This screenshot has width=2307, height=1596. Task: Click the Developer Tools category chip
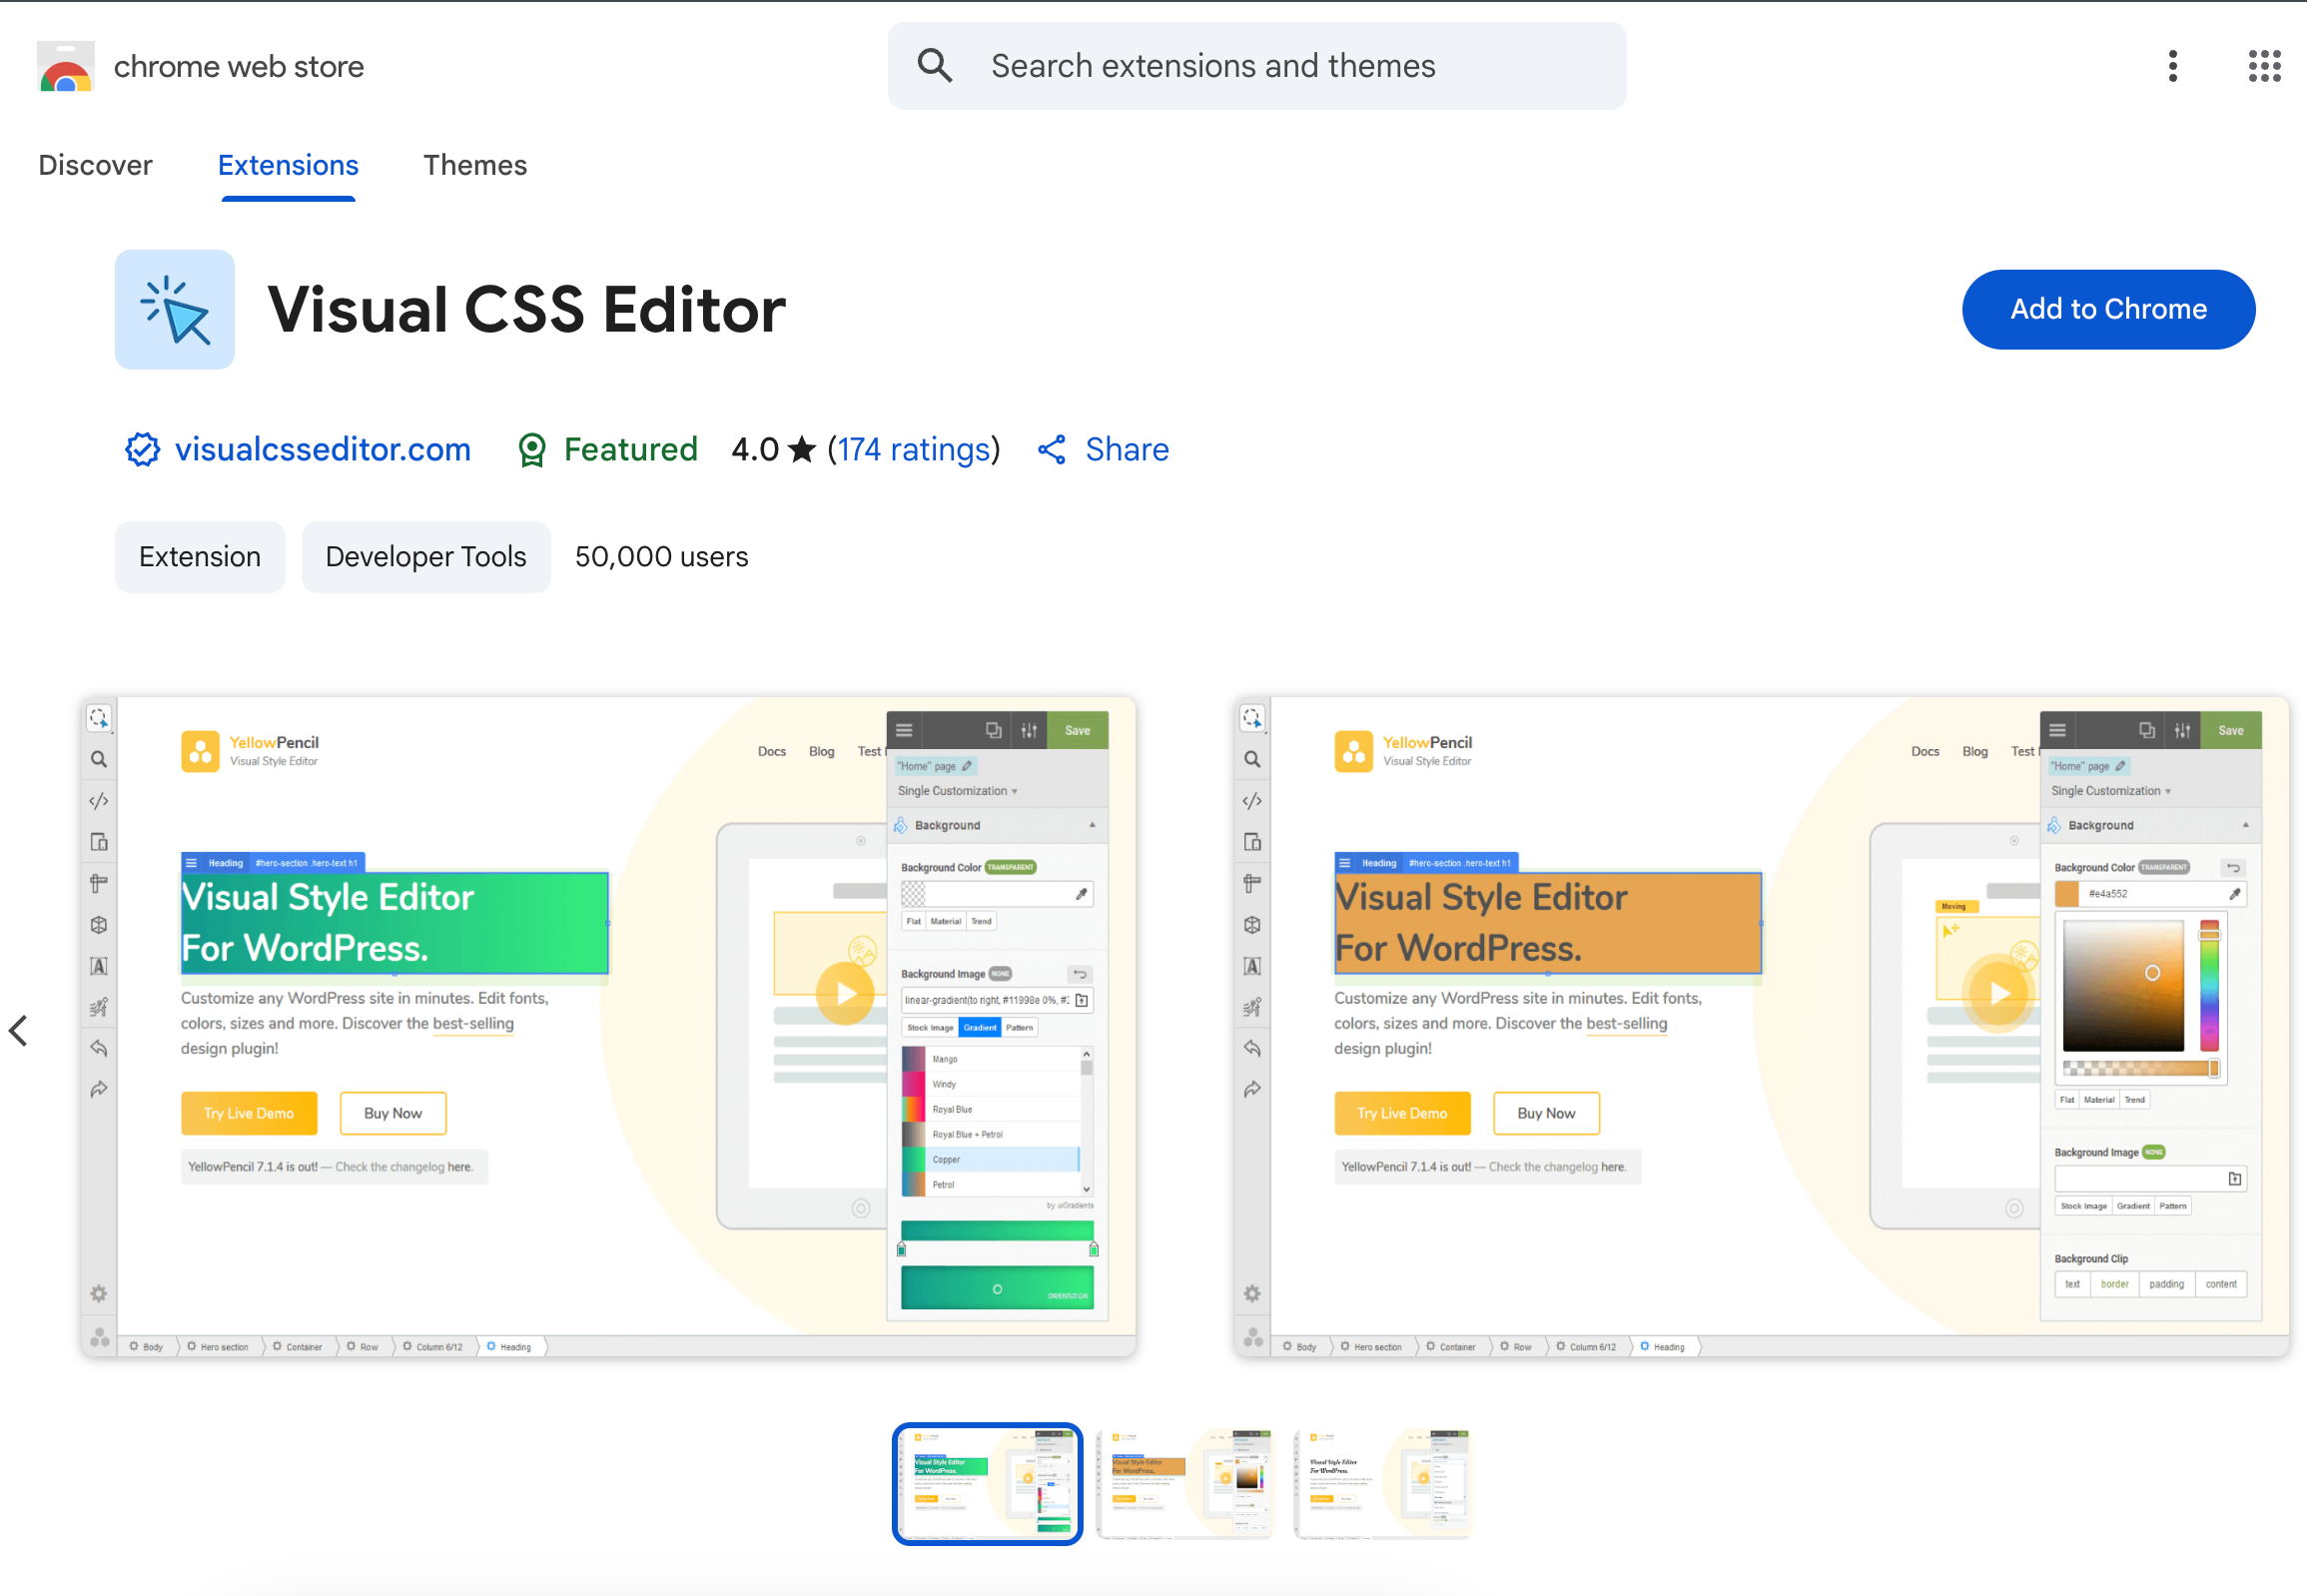pos(426,557)
